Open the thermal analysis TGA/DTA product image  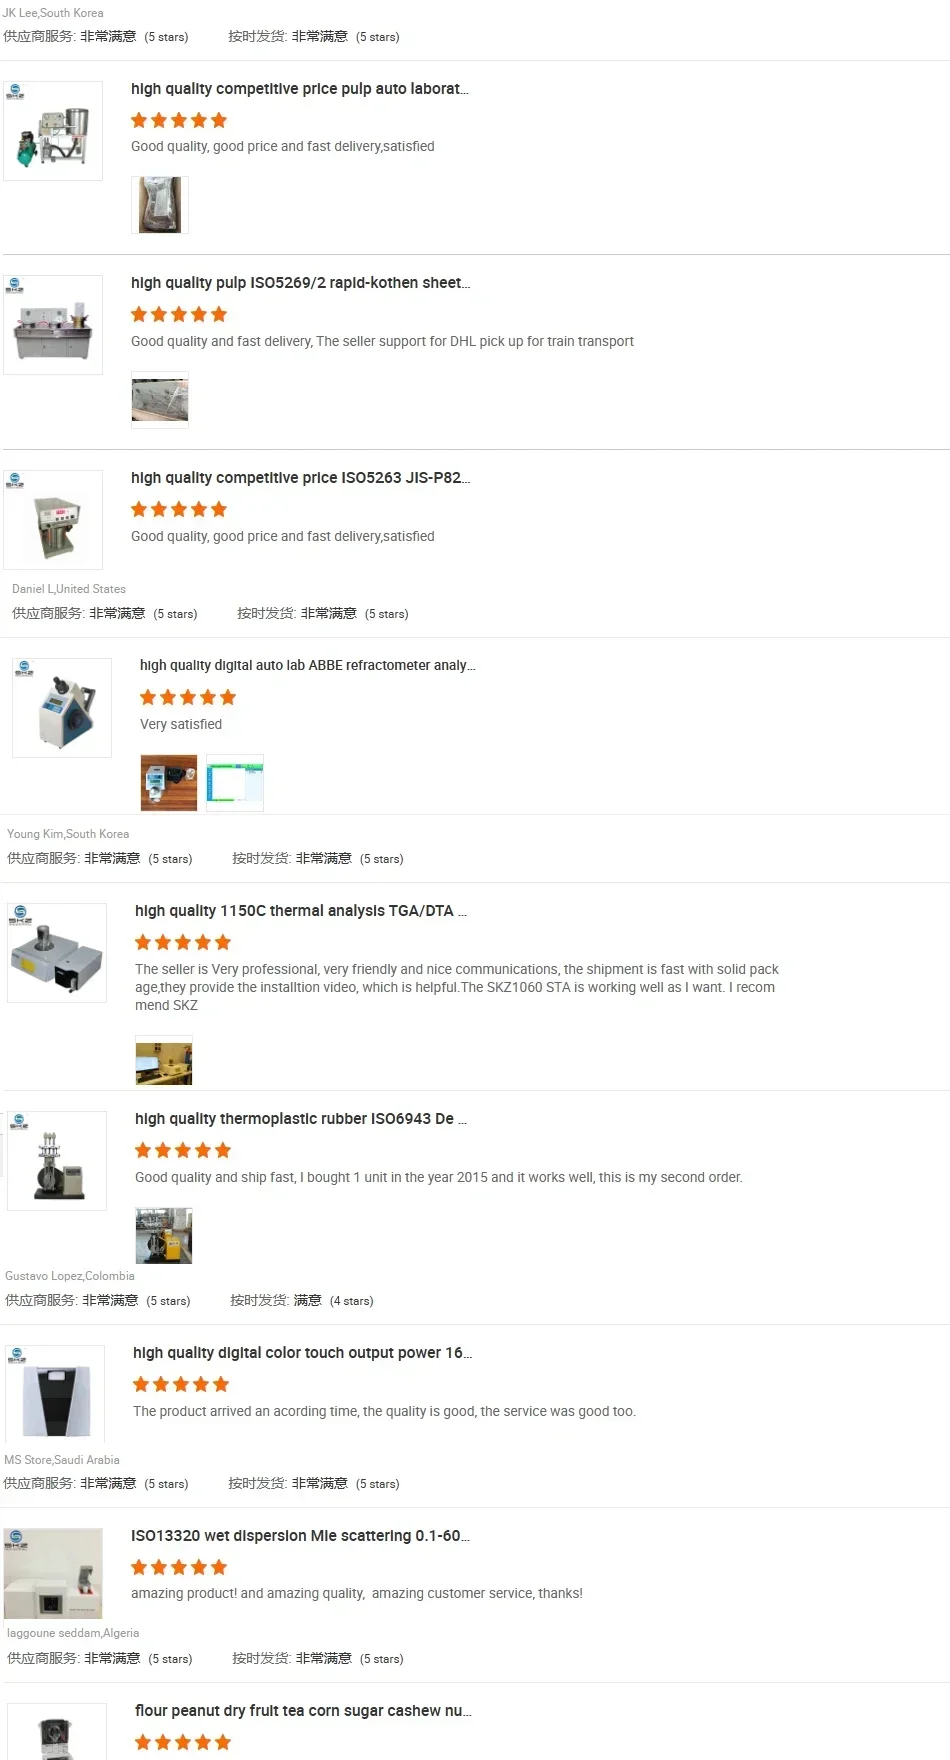coord(57,953)
